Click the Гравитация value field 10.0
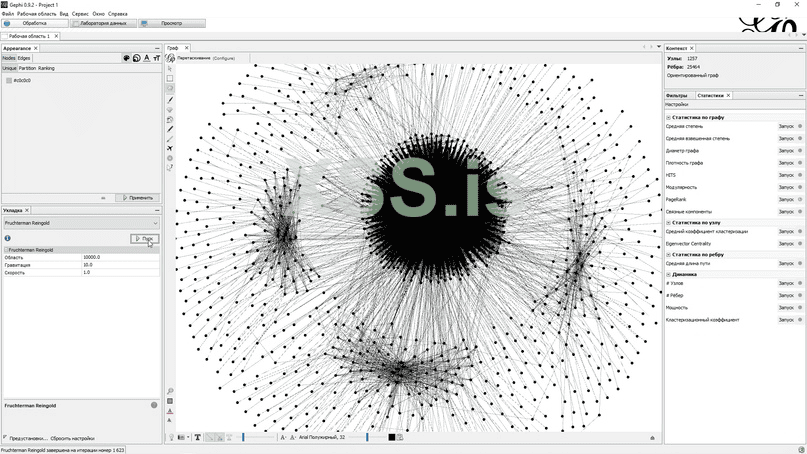Screen dimensions: 807x454 [120, 265]
